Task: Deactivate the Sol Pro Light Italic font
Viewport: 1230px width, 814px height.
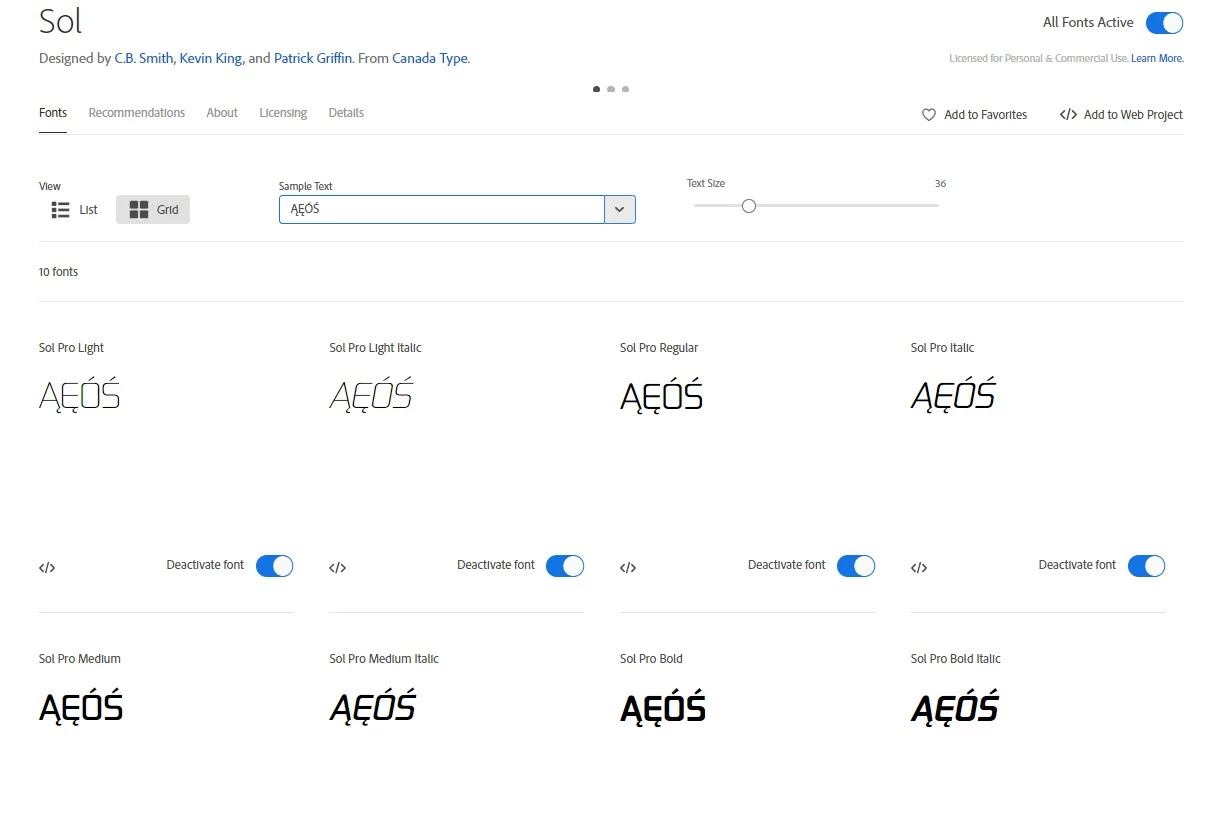Action: pyautogui.click(x=565, y=566)
